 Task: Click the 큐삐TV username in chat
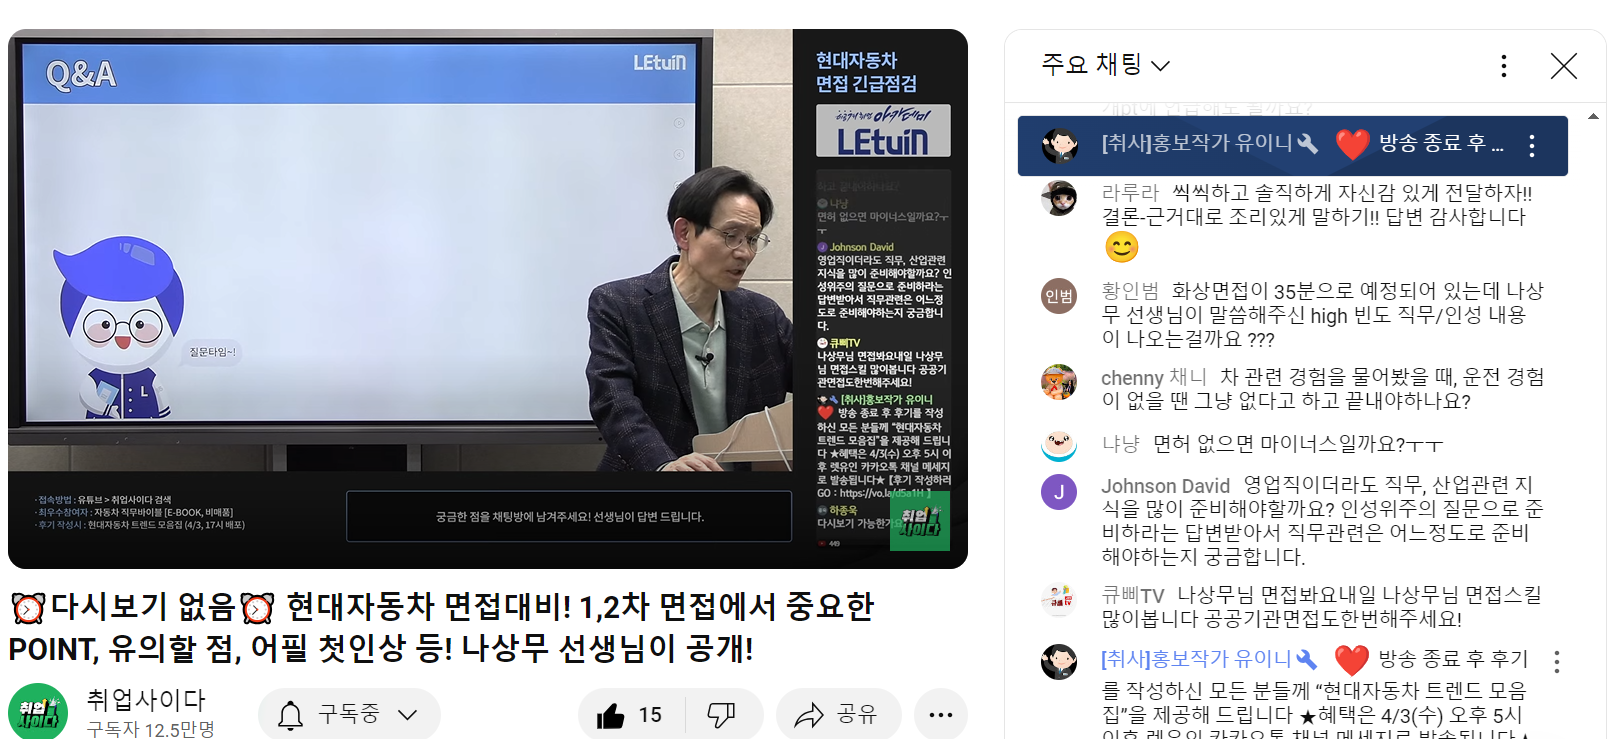[1133, 596]
